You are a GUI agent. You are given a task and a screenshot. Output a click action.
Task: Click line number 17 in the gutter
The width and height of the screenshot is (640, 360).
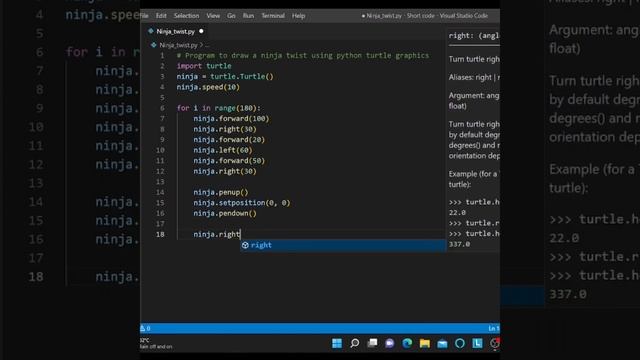click(x=160, y=224)
